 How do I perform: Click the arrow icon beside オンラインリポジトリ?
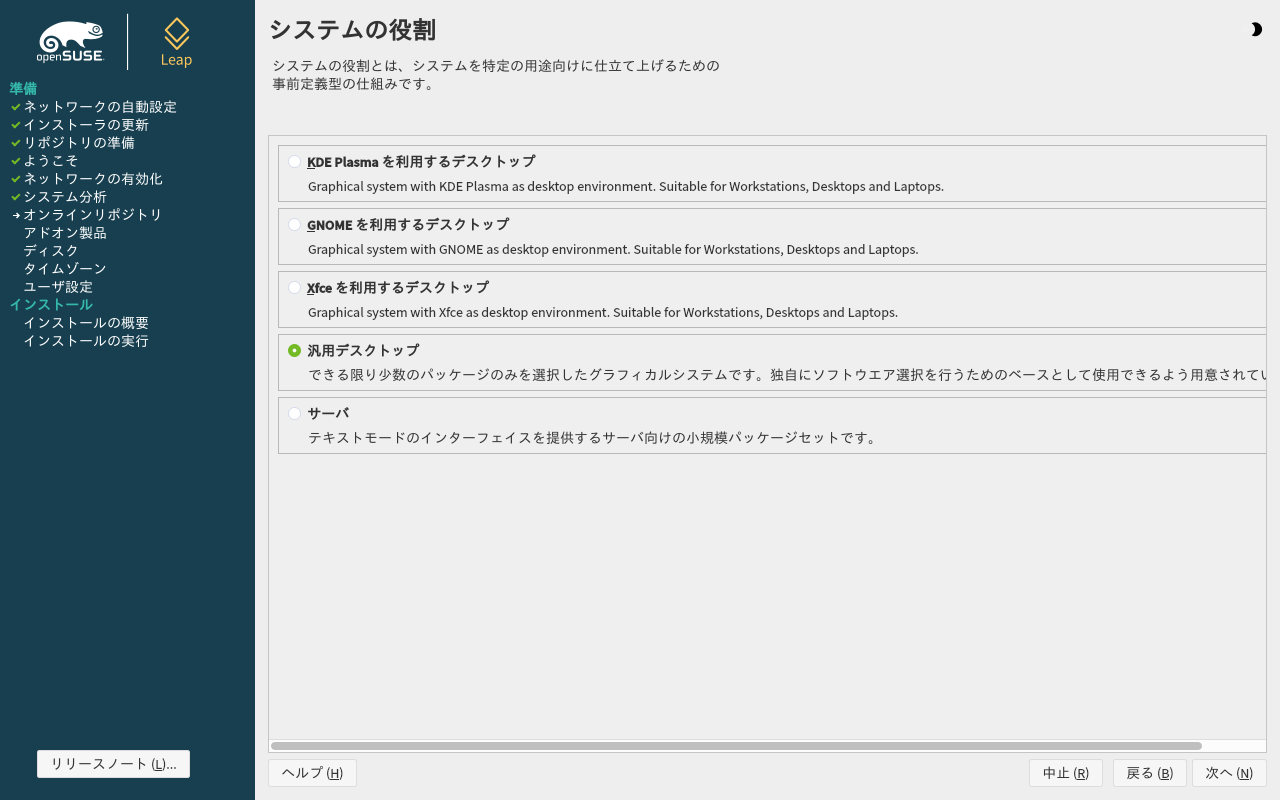pyautogui.click(x=16, y=215)
